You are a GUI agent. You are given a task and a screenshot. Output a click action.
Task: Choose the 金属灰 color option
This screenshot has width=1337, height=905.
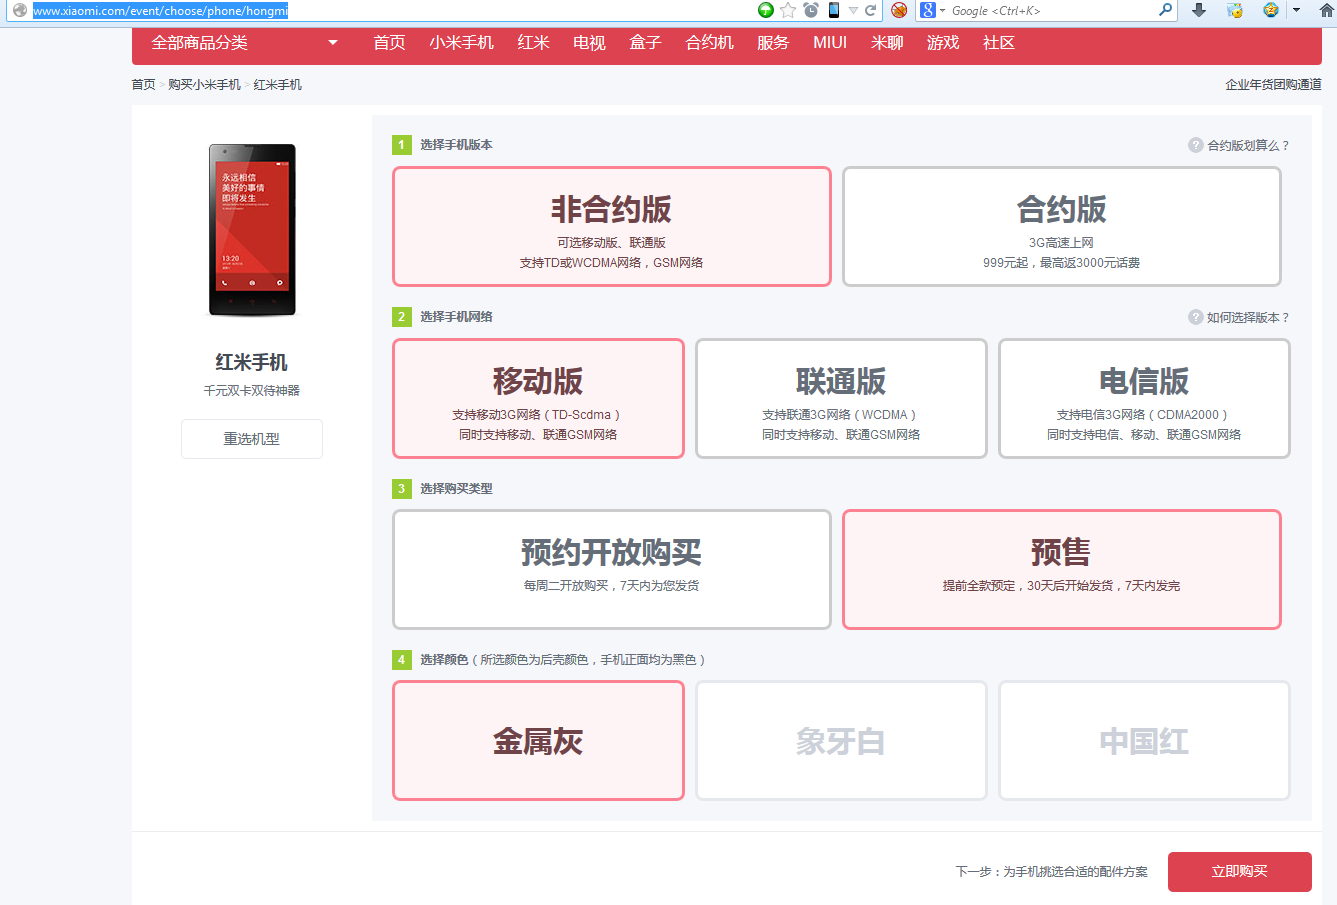tap(538, 741)
